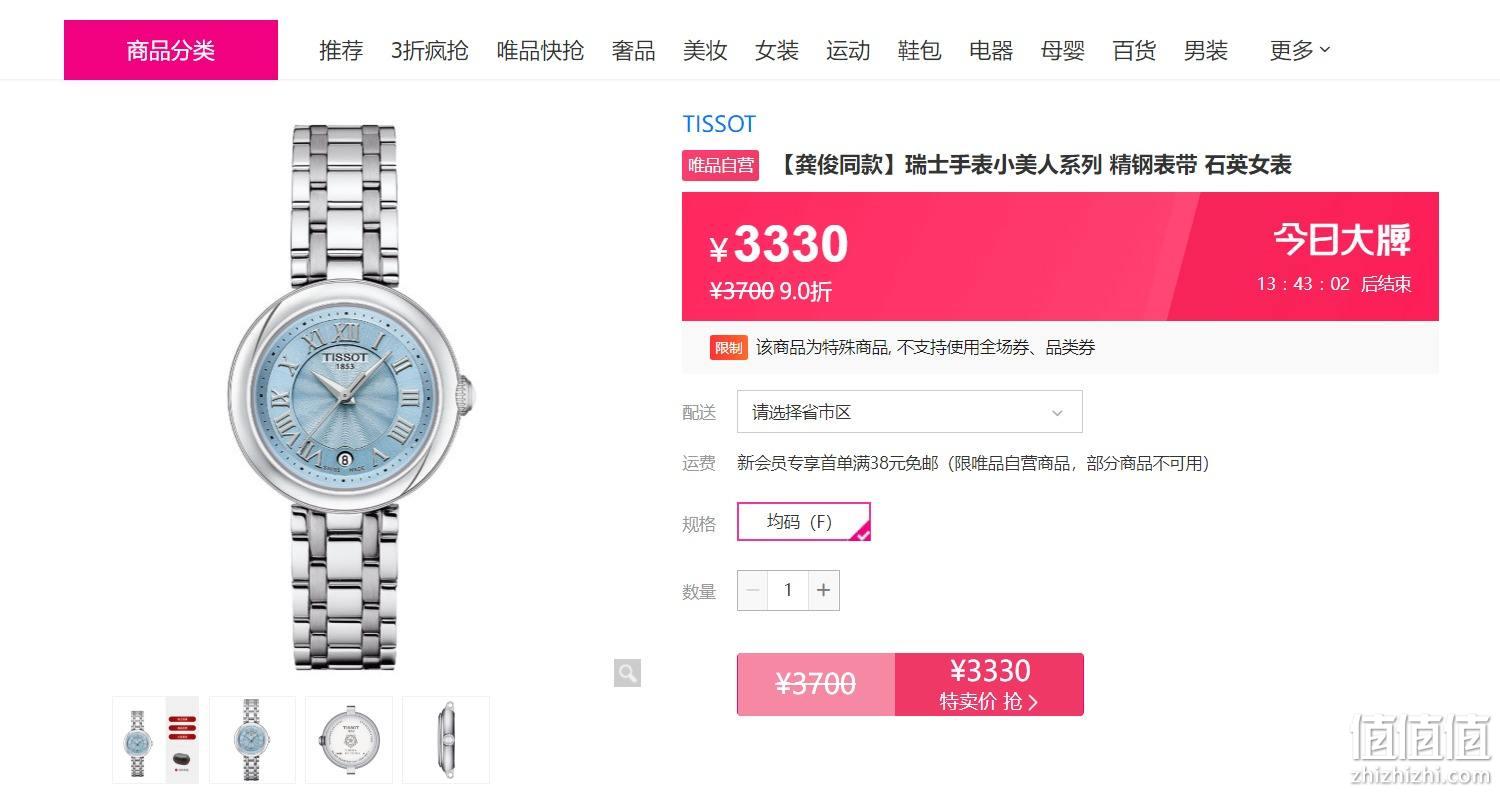Open the 3折疯抢 section
1500x793 pixels.
tap(430, 50)
